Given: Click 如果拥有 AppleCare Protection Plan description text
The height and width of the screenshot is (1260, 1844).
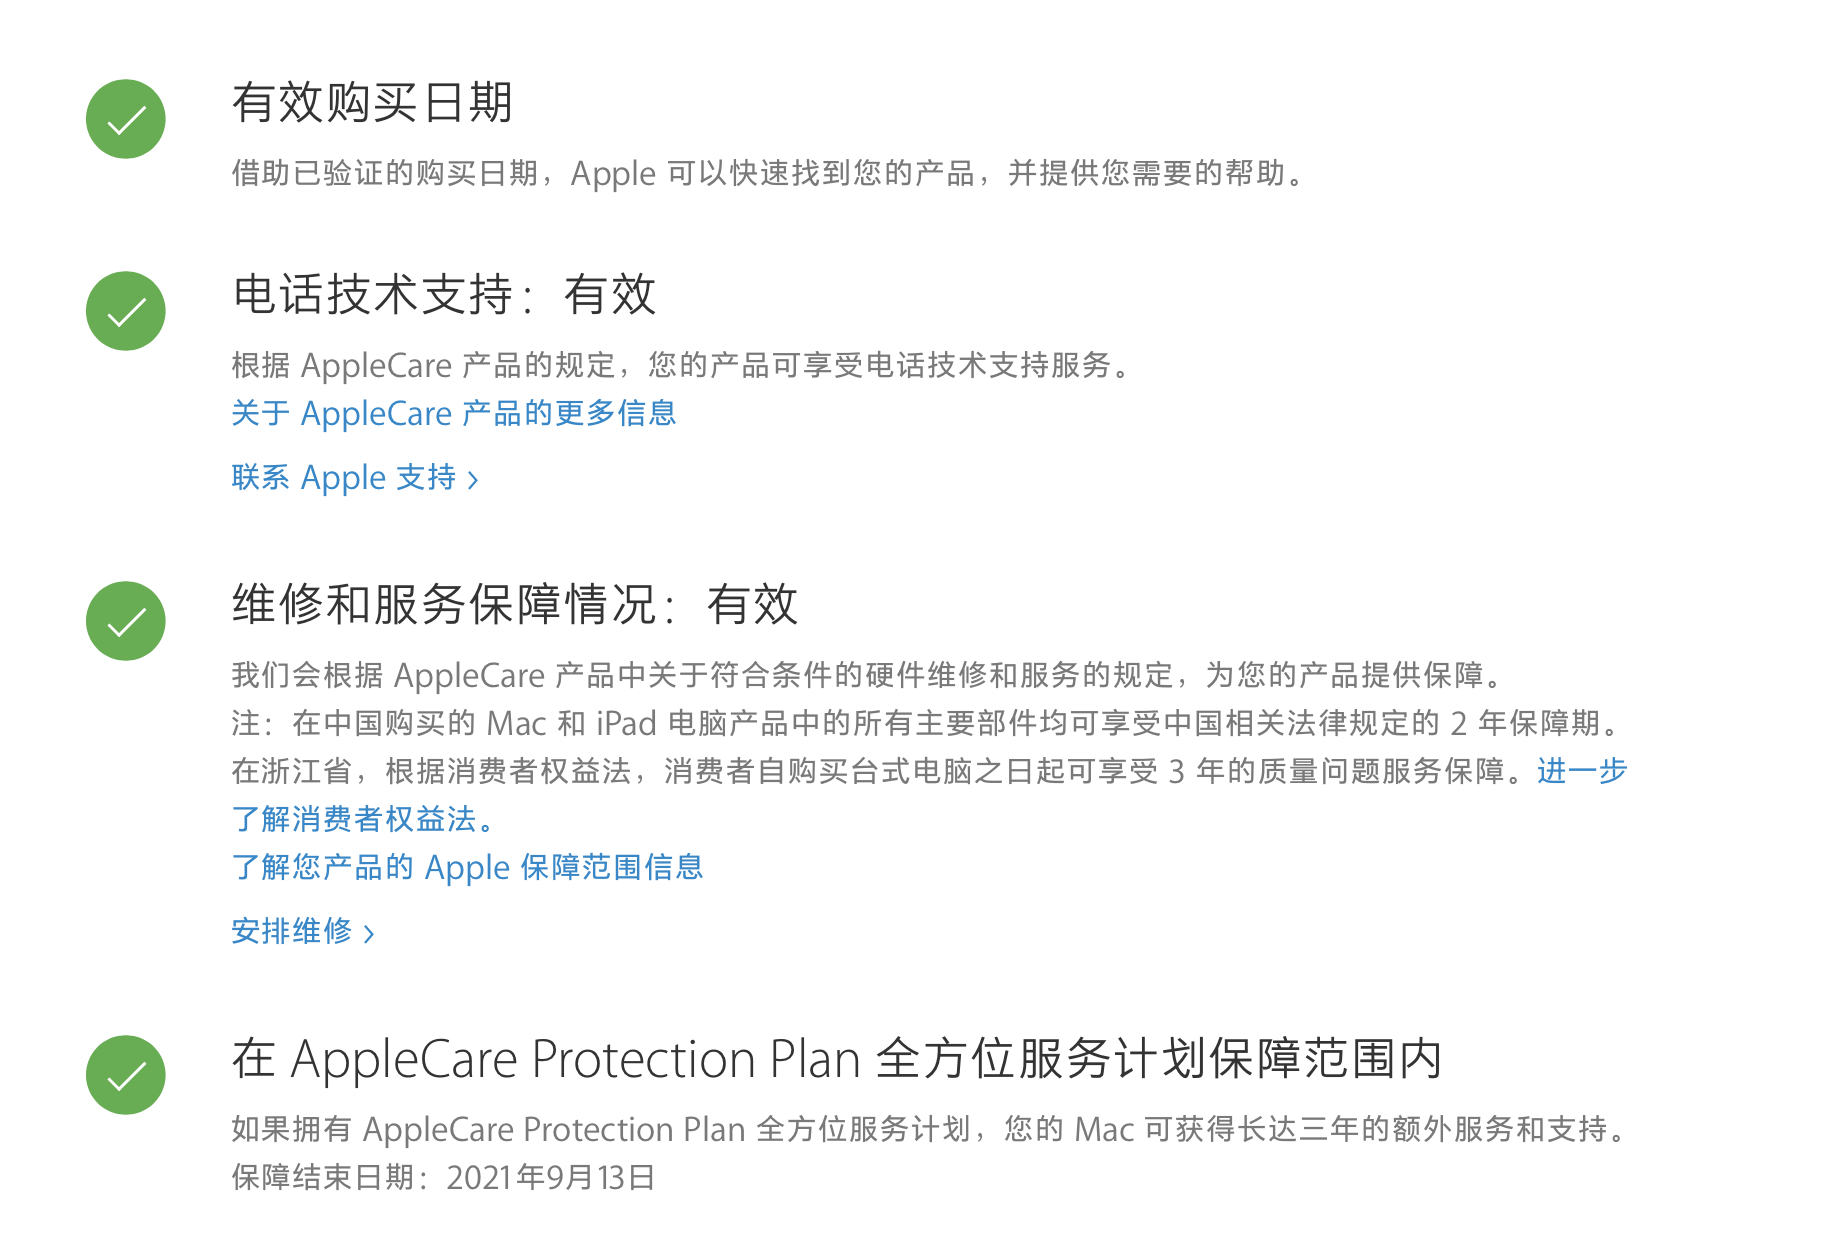Looking at the screenshot, I should point(930,1129).
